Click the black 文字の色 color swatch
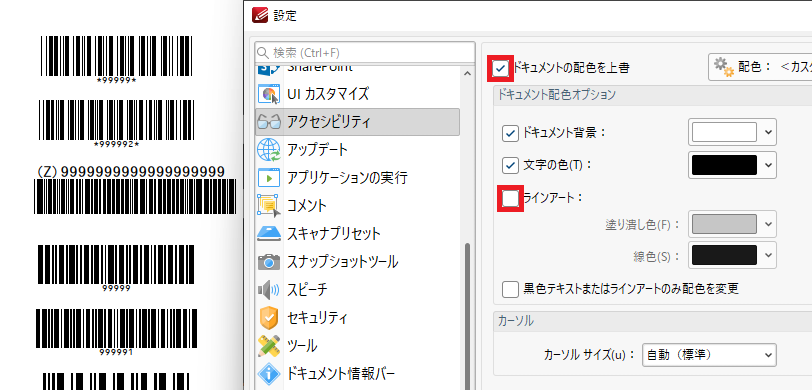The width and height of the screenshot is (812, 390). (724, 165)
